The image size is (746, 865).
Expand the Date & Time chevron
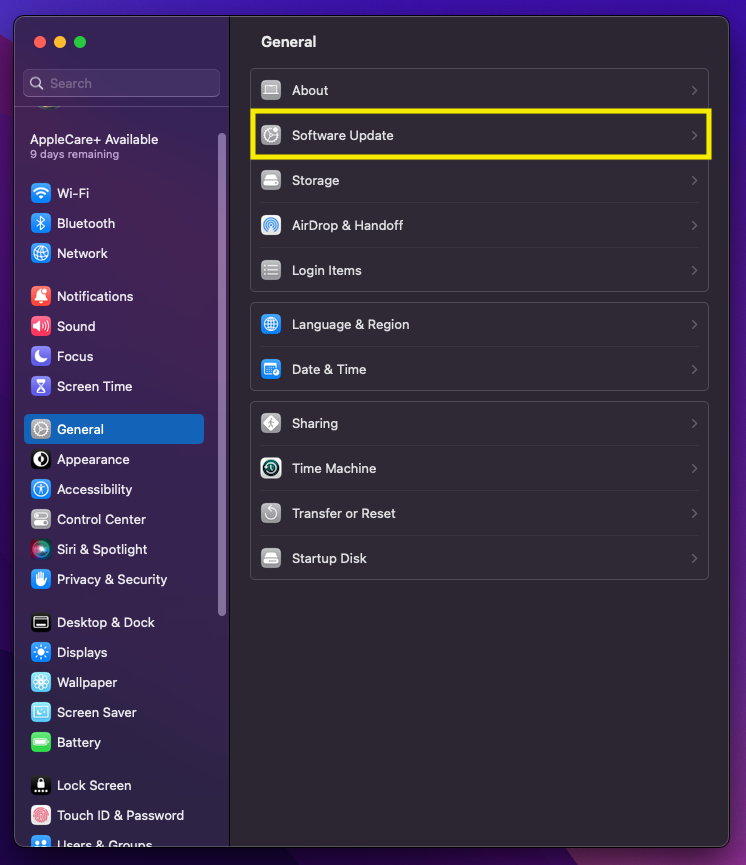point(694,370)
